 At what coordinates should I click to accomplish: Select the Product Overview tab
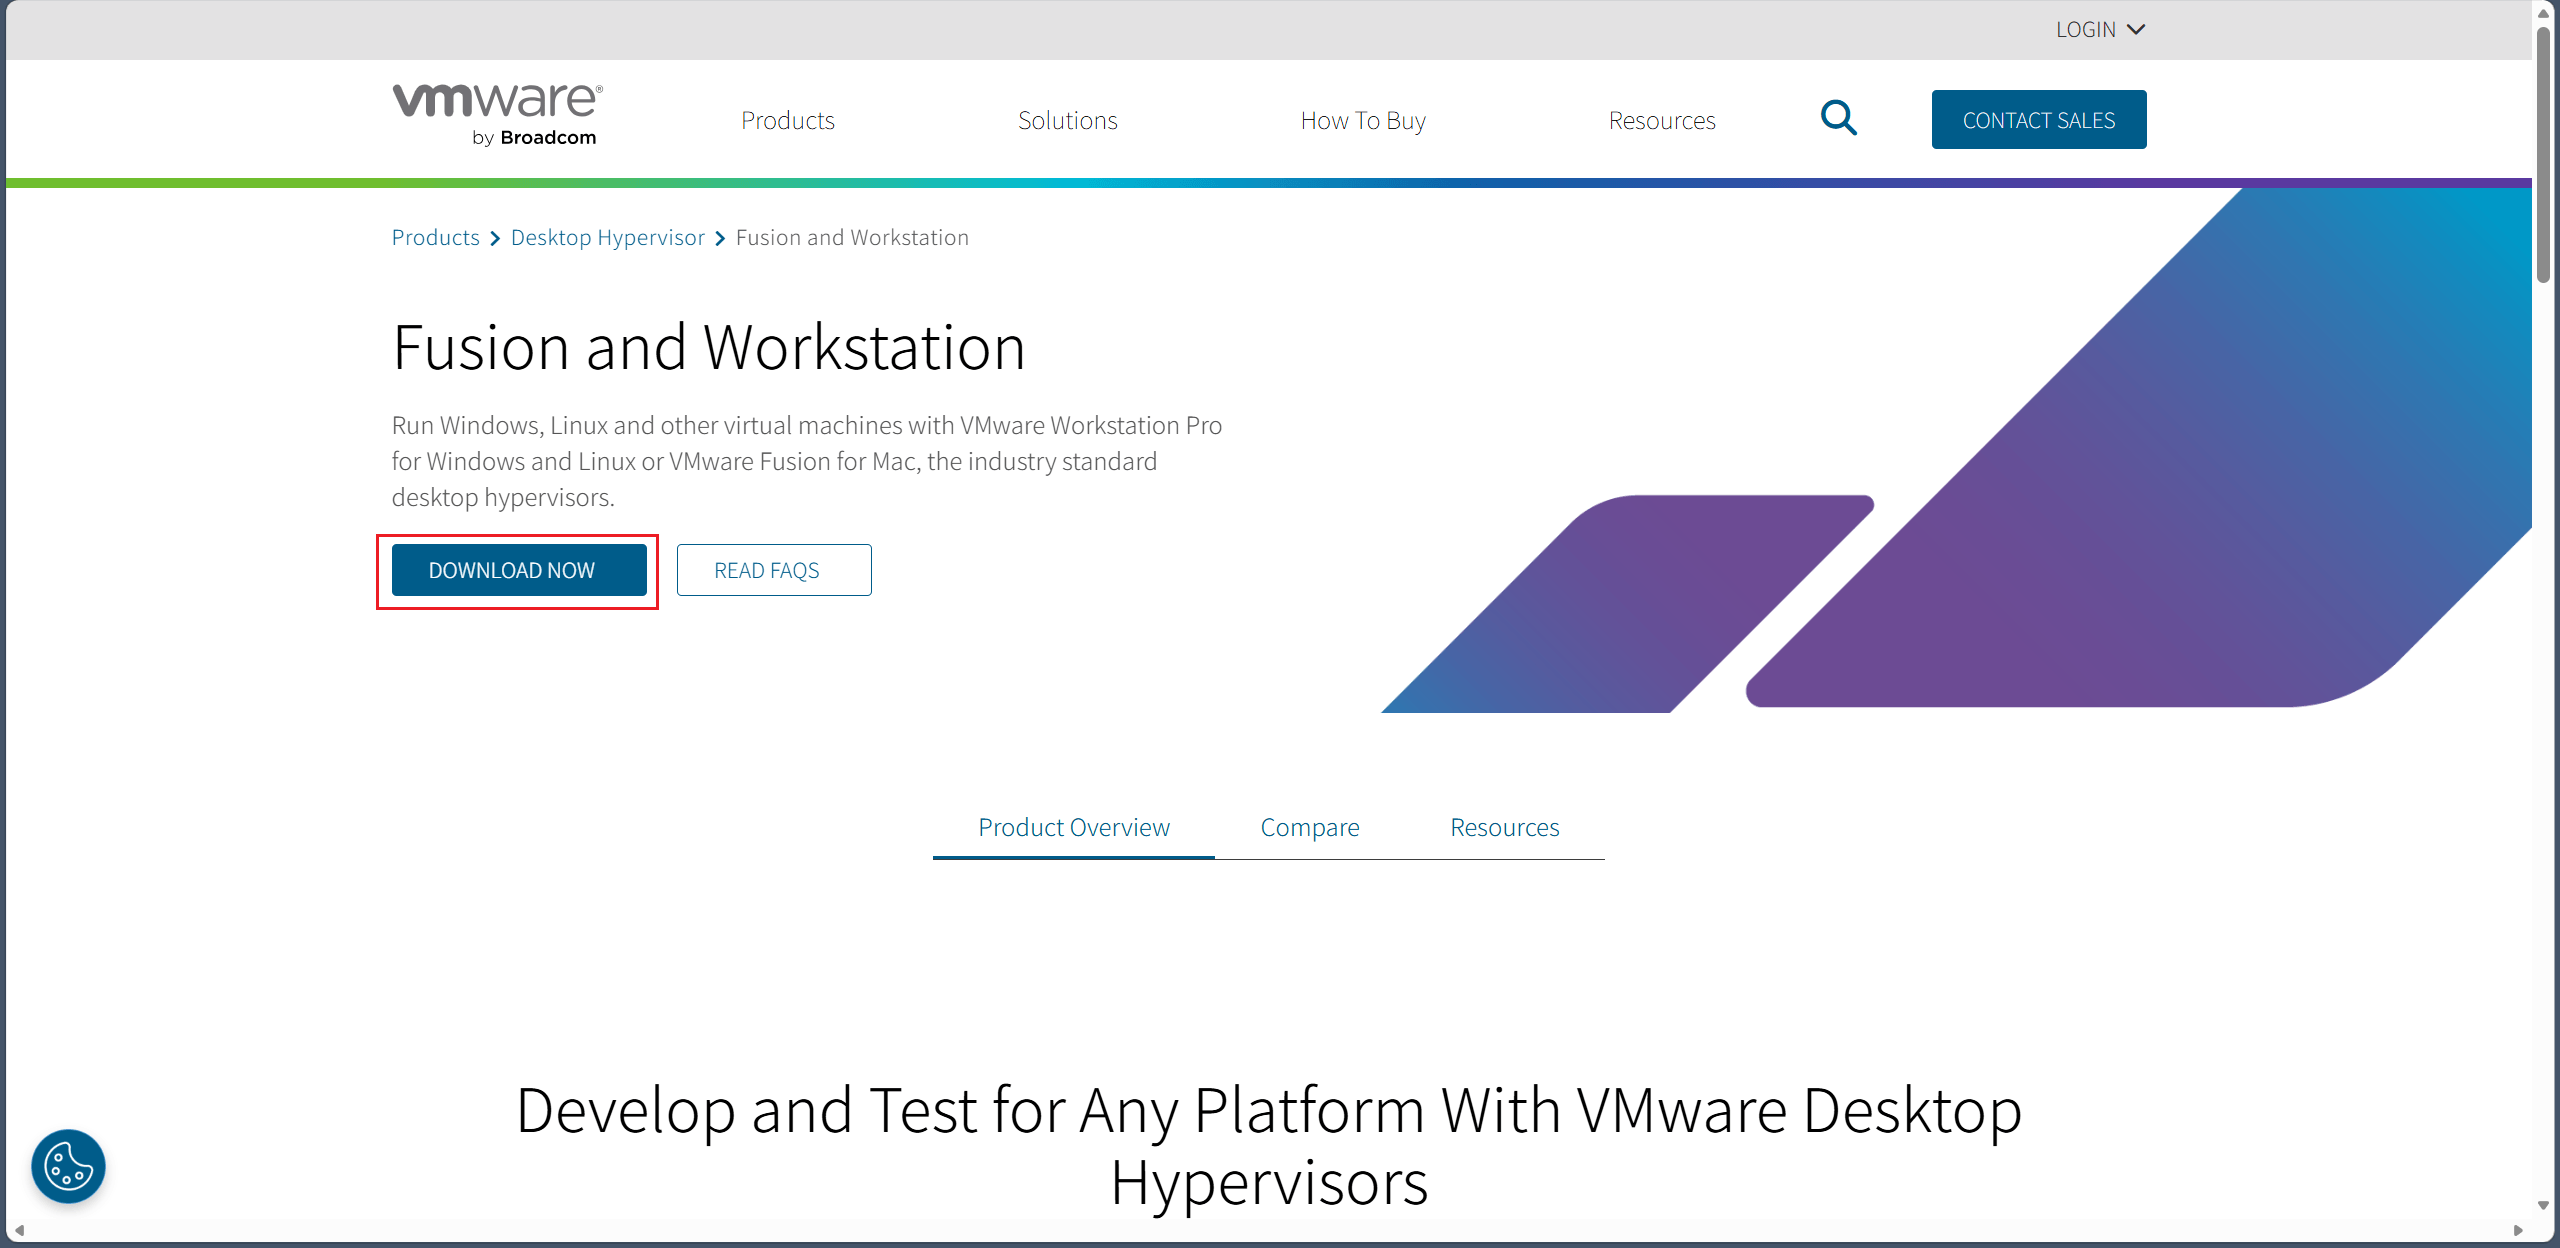tap(1074, 827)
